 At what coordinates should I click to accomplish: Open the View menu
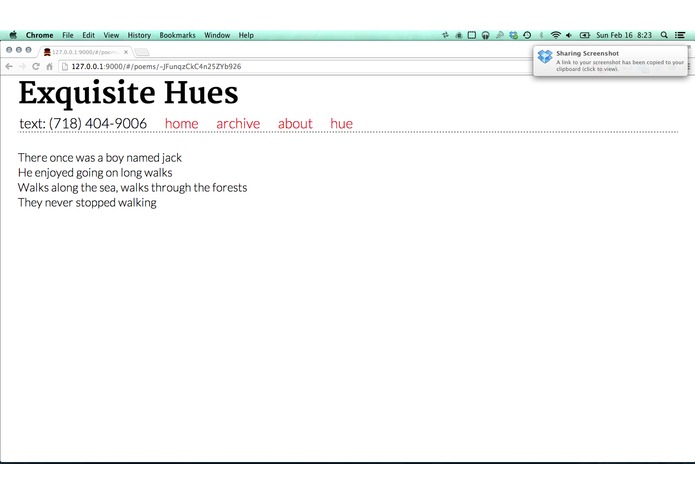tap(111, 35)
